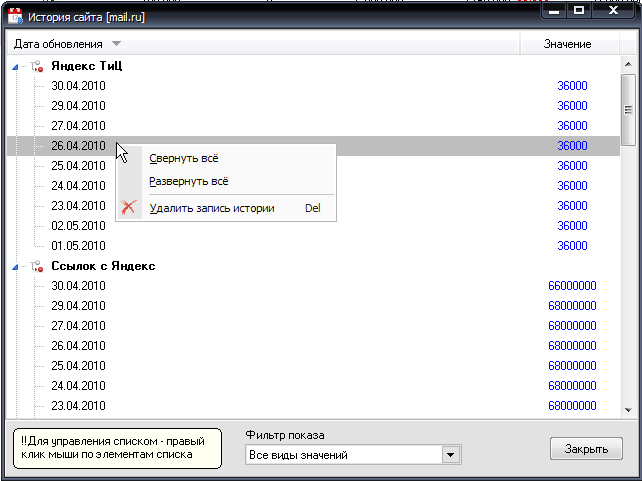Click value 66000000 in Ссылок с Яндекс
This screenshot has height=481, width=642.
pos(572,286)
